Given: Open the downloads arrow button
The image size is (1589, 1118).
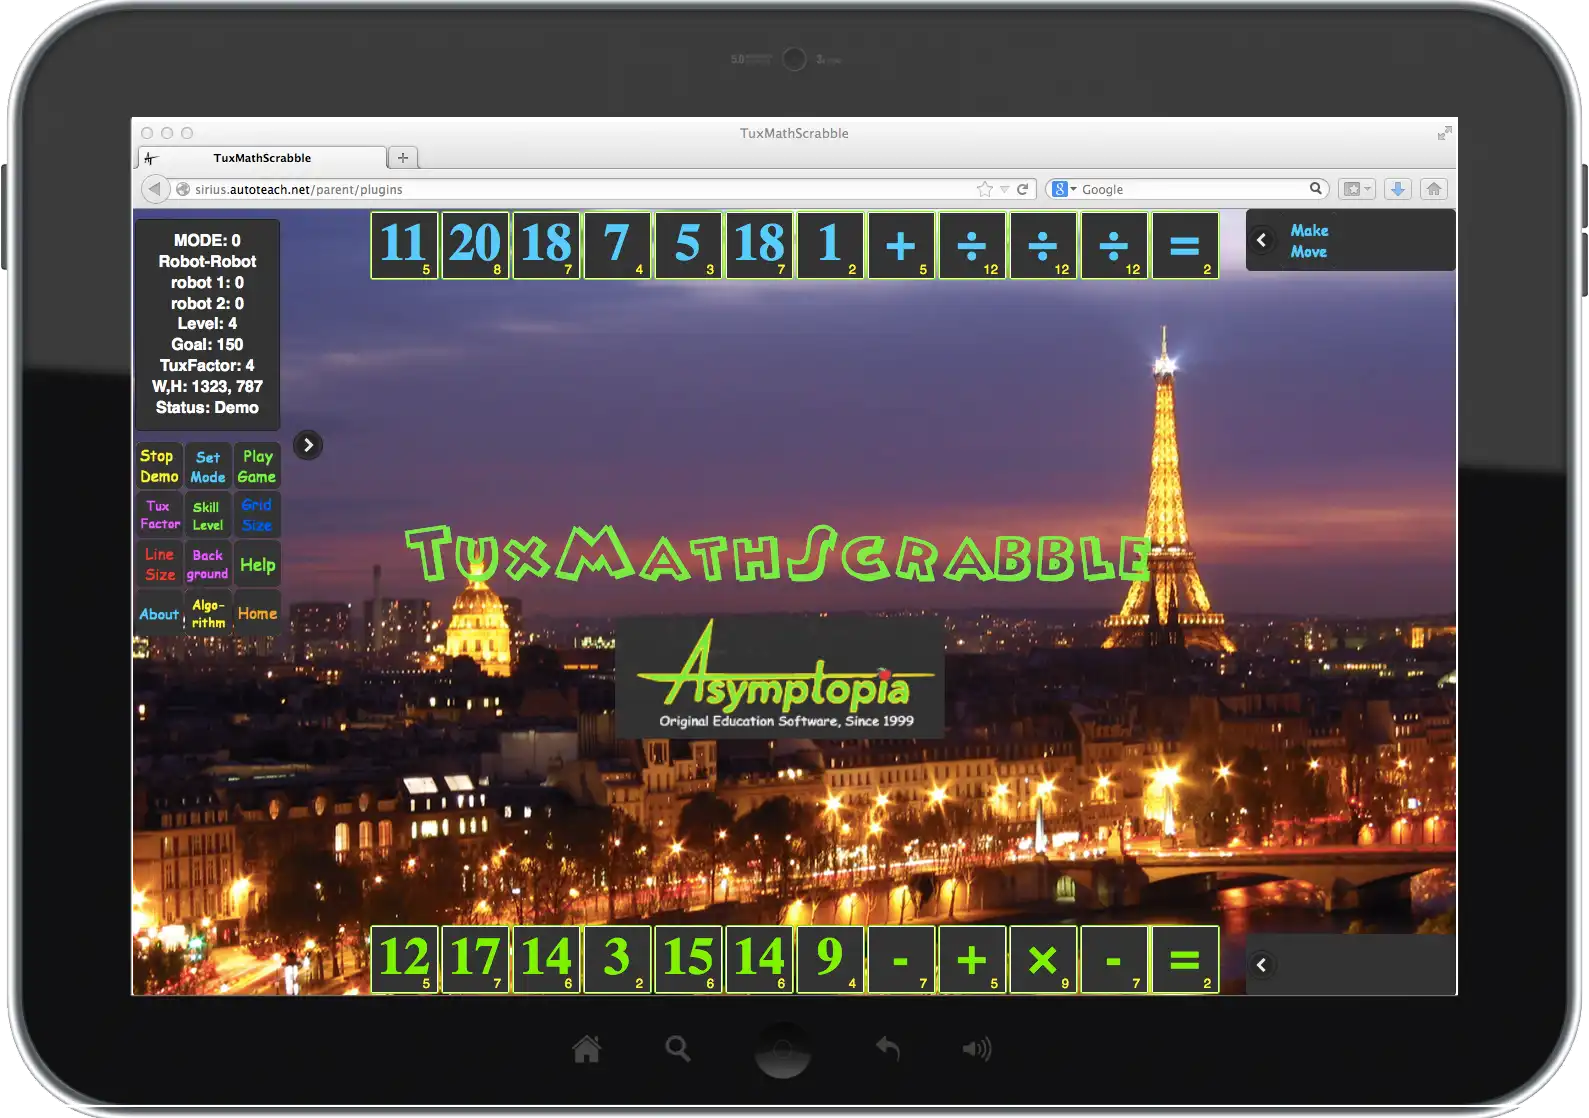Looking at the screenshot, I should [1398, 189].
